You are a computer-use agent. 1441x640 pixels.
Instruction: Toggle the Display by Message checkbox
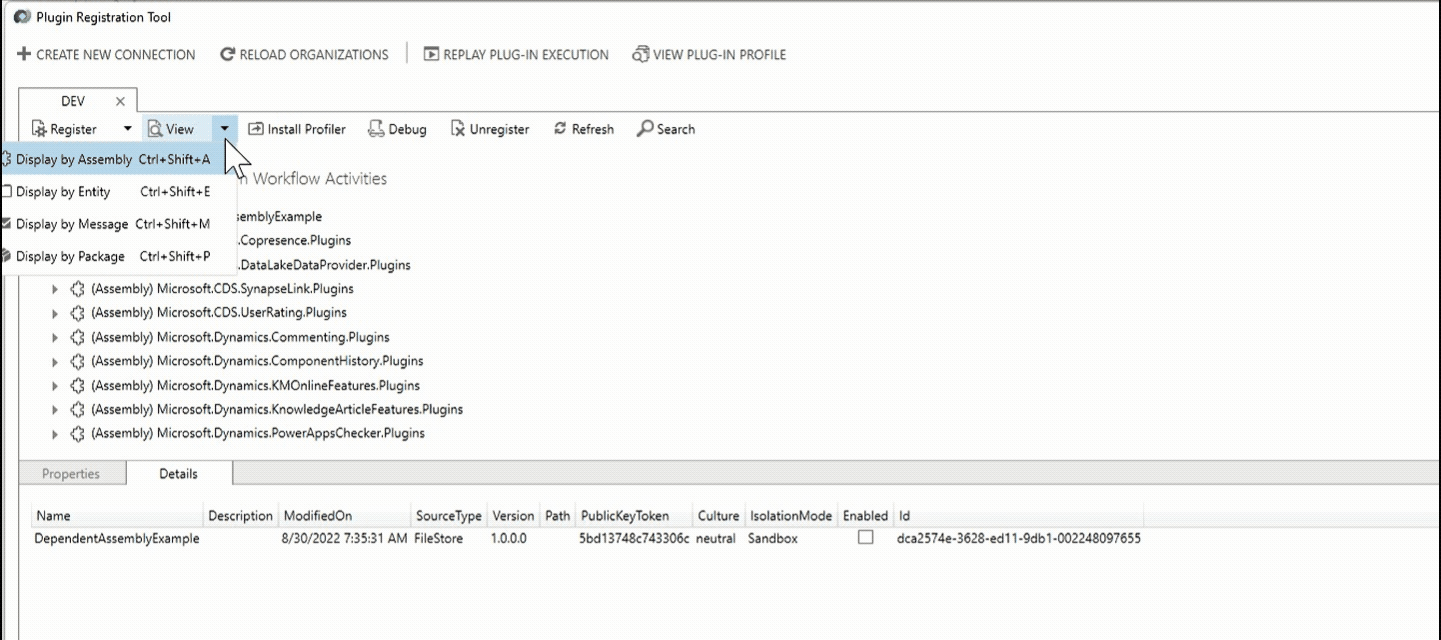click(7, 224)
